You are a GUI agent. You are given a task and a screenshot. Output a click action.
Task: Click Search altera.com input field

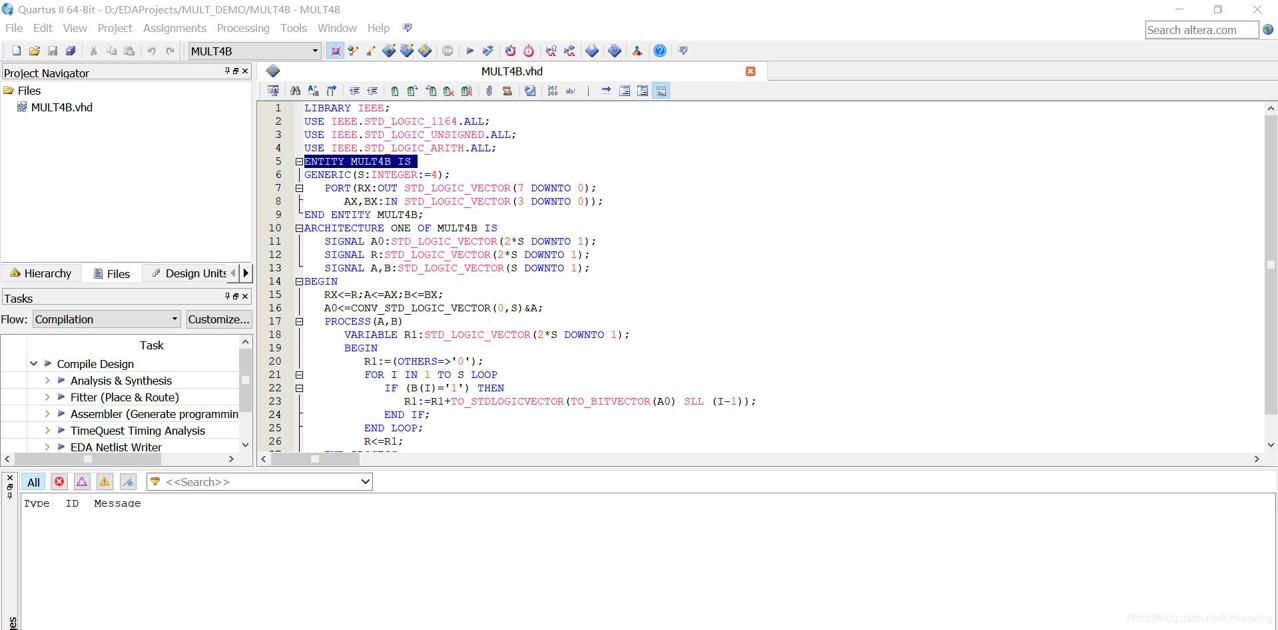point(1201,30)
